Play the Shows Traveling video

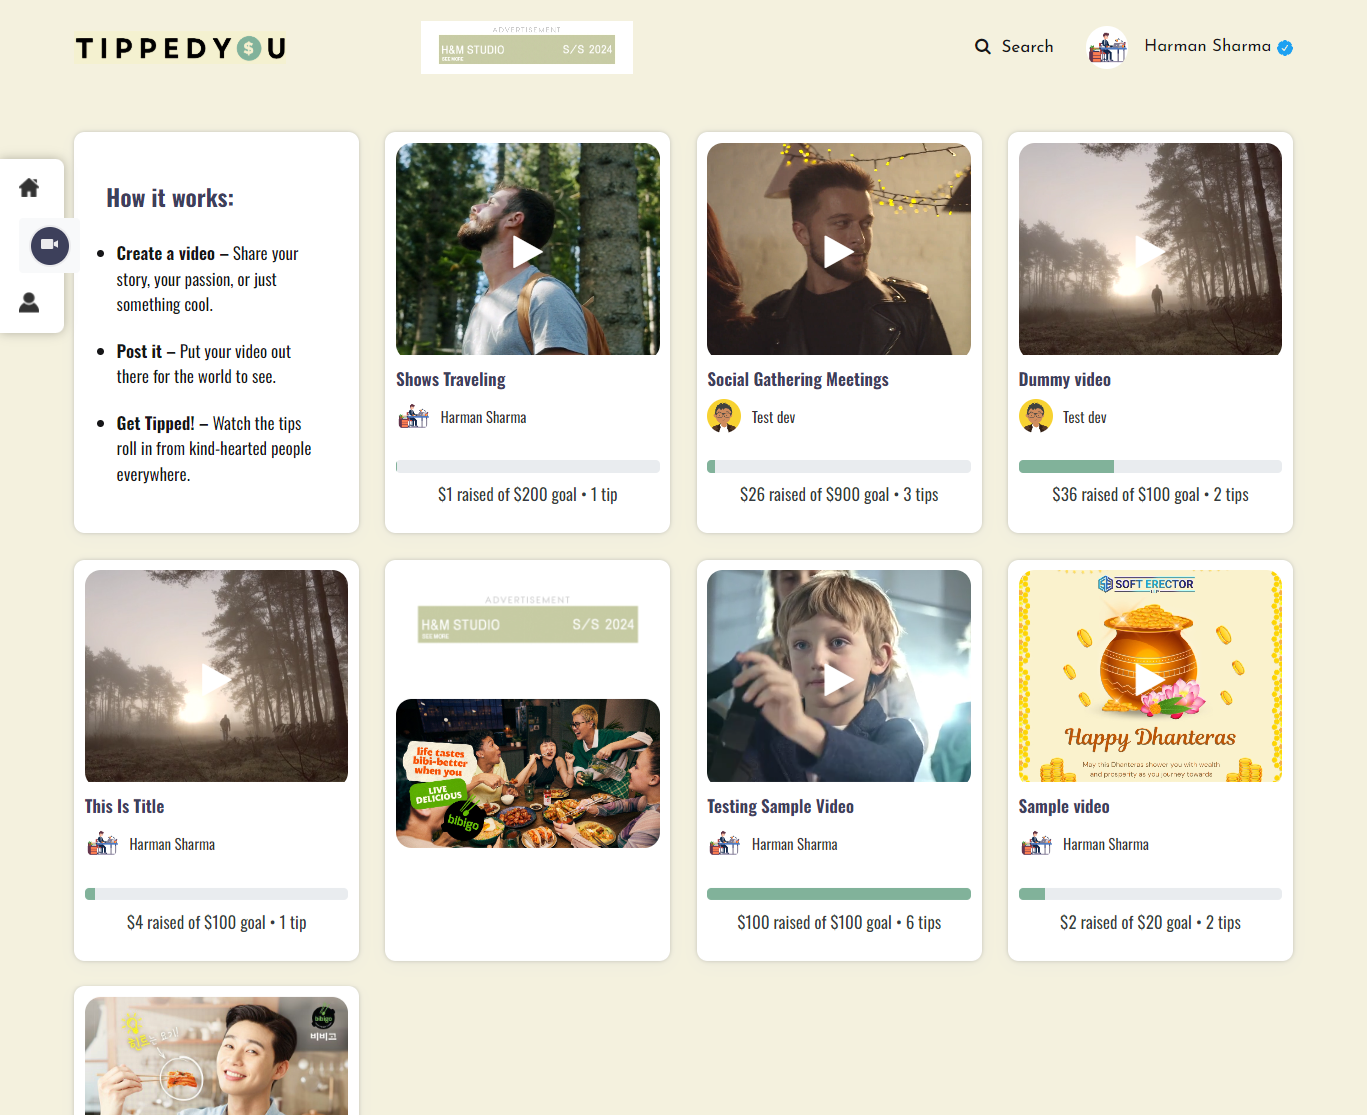point(527,251)
